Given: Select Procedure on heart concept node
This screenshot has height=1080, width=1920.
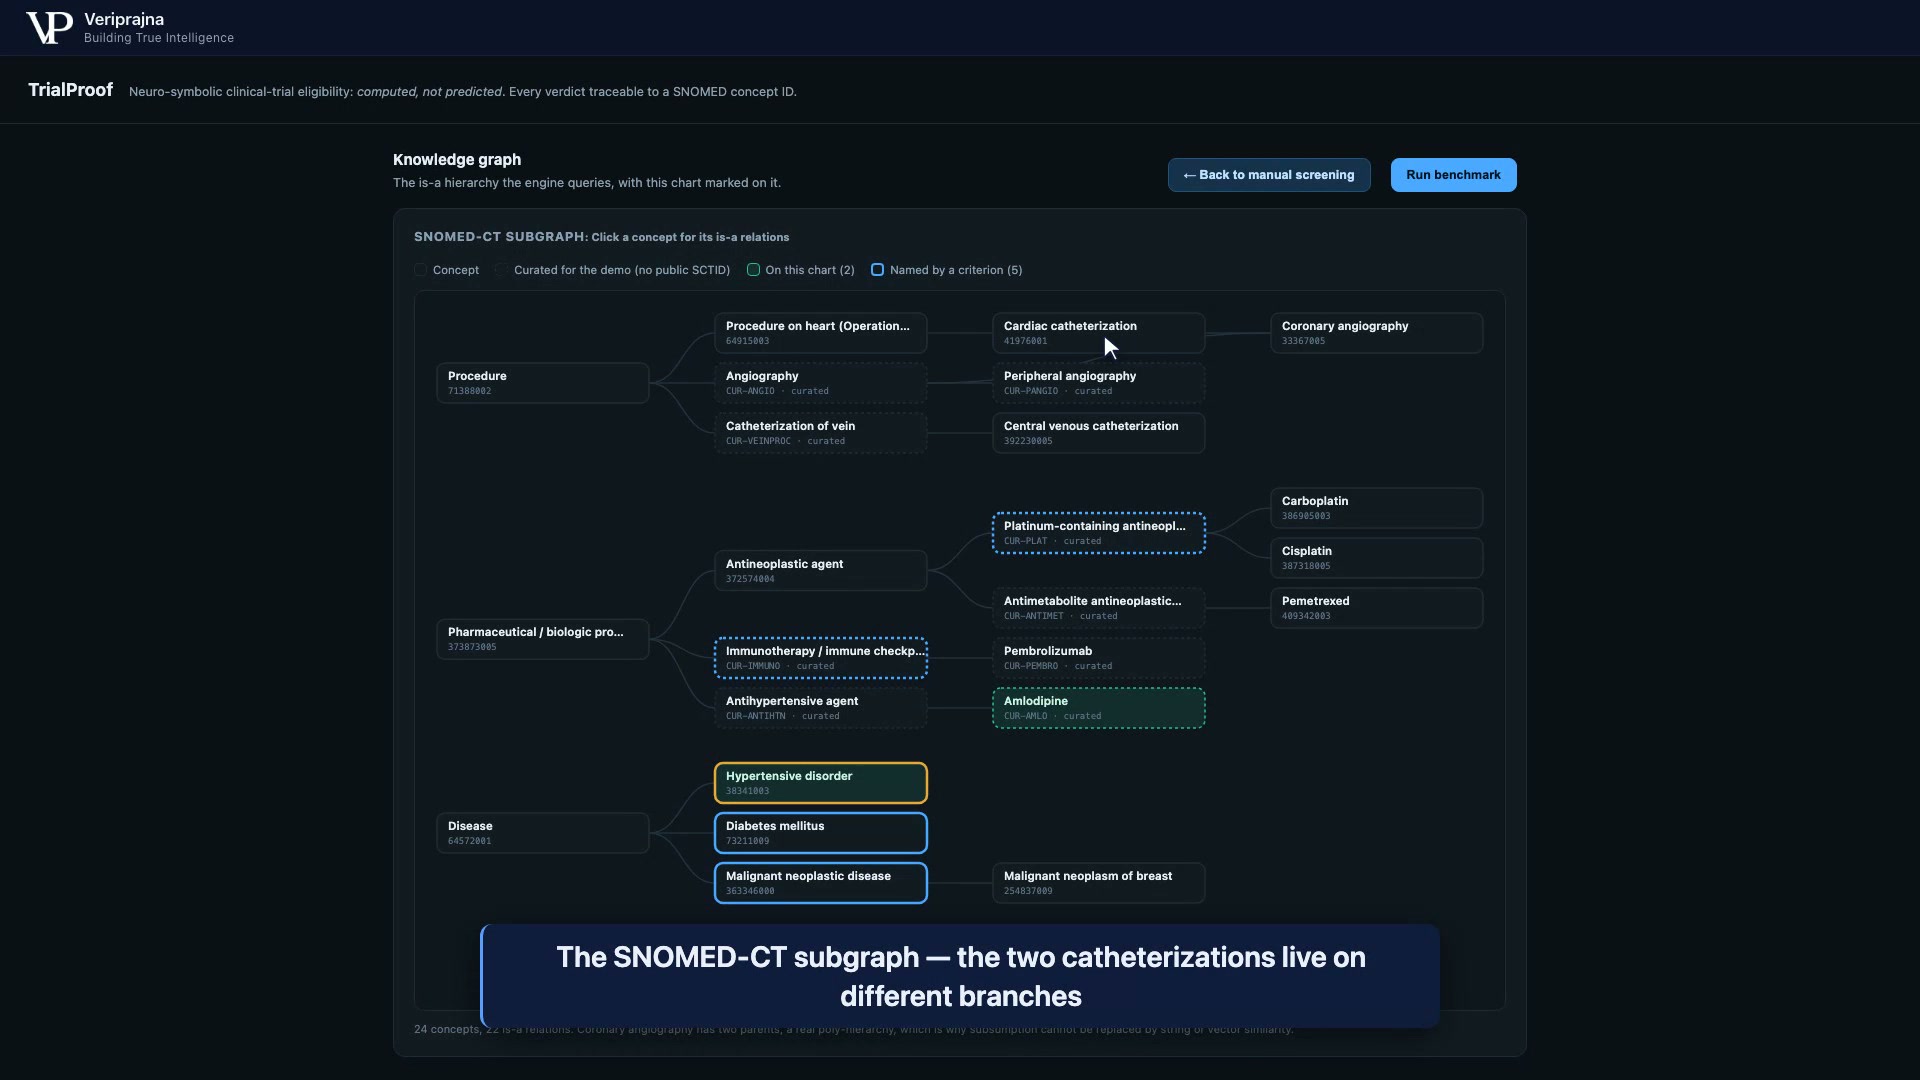Looking at the screenshot, I should click(820, 333).
